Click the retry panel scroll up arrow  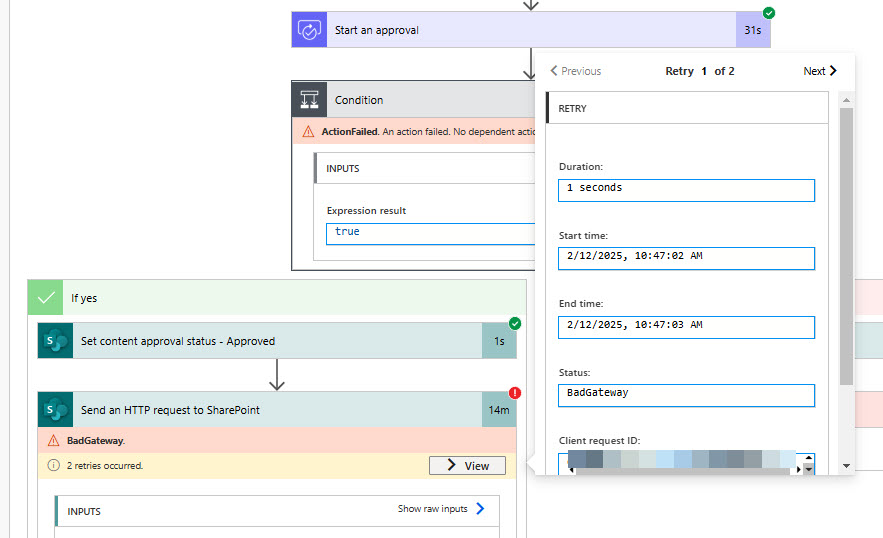pos(846,100)
